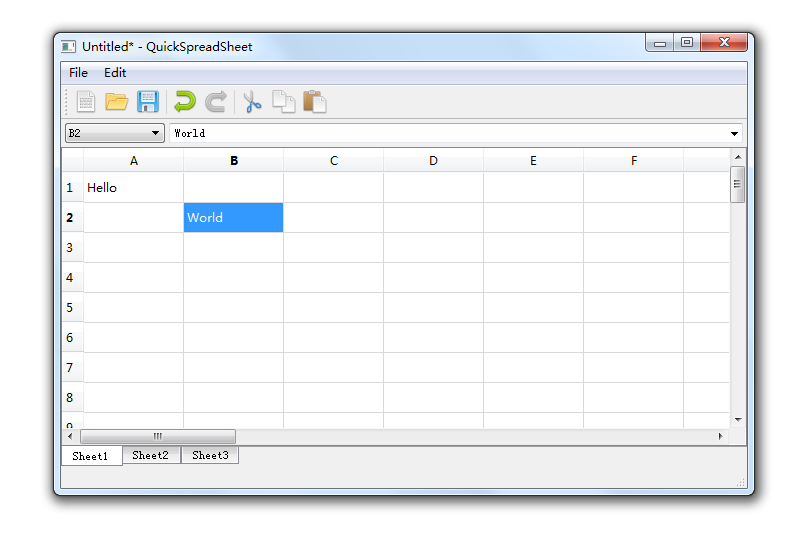The width and height of the screenshot is (806, 533).
Task: Minimize the QuickSpreadSheet window
Action: coord(660,43)
